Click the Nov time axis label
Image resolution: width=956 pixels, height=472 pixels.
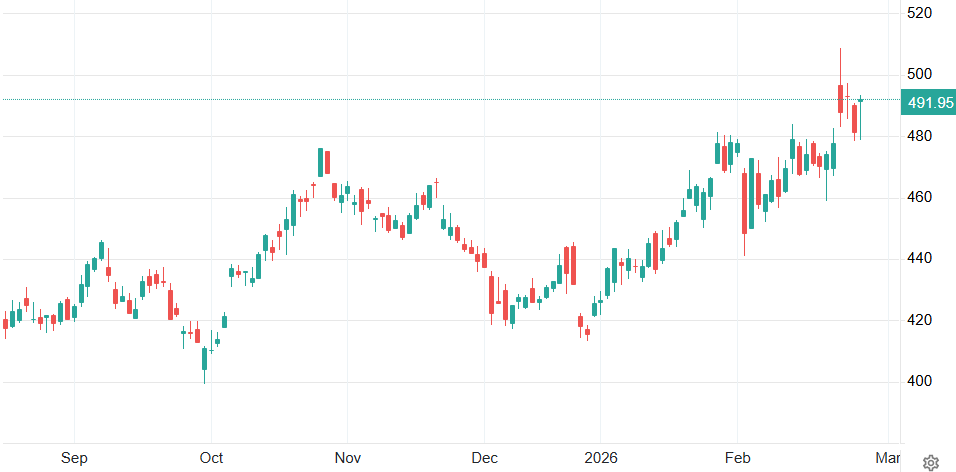click(x=347, y=458)
